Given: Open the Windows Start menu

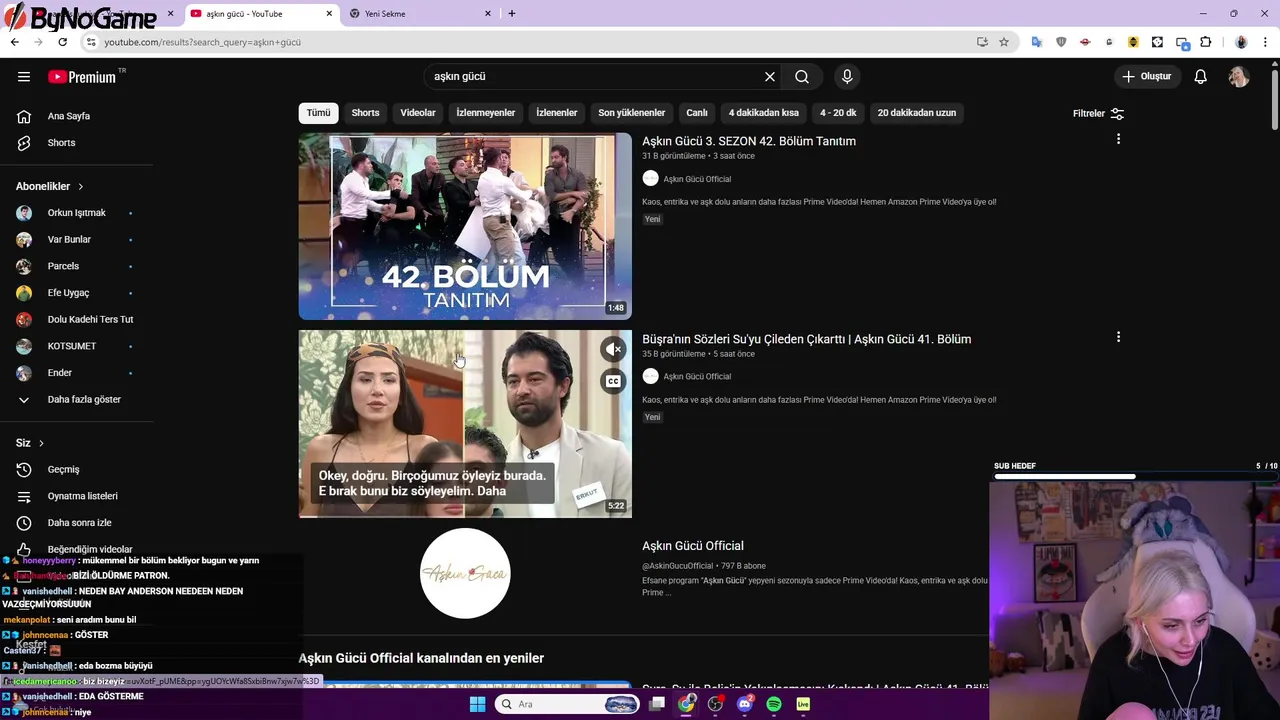Looking at the screenshot, I should point(477,704).
